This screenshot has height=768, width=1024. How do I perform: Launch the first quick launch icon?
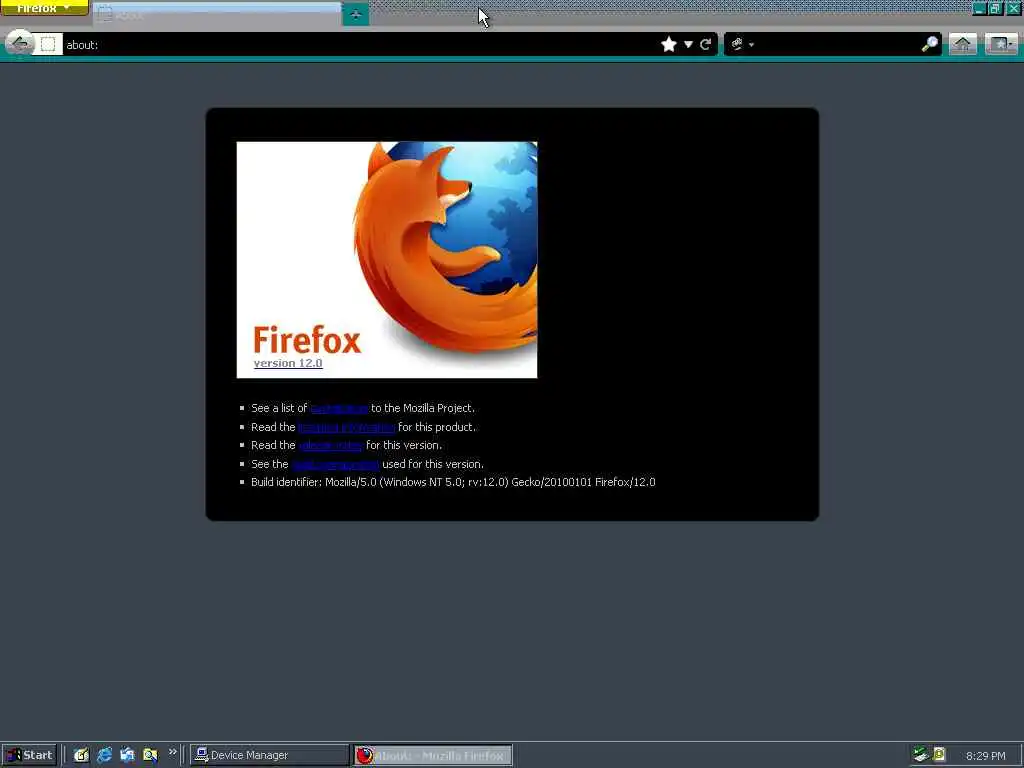click(x=81, y=755)
